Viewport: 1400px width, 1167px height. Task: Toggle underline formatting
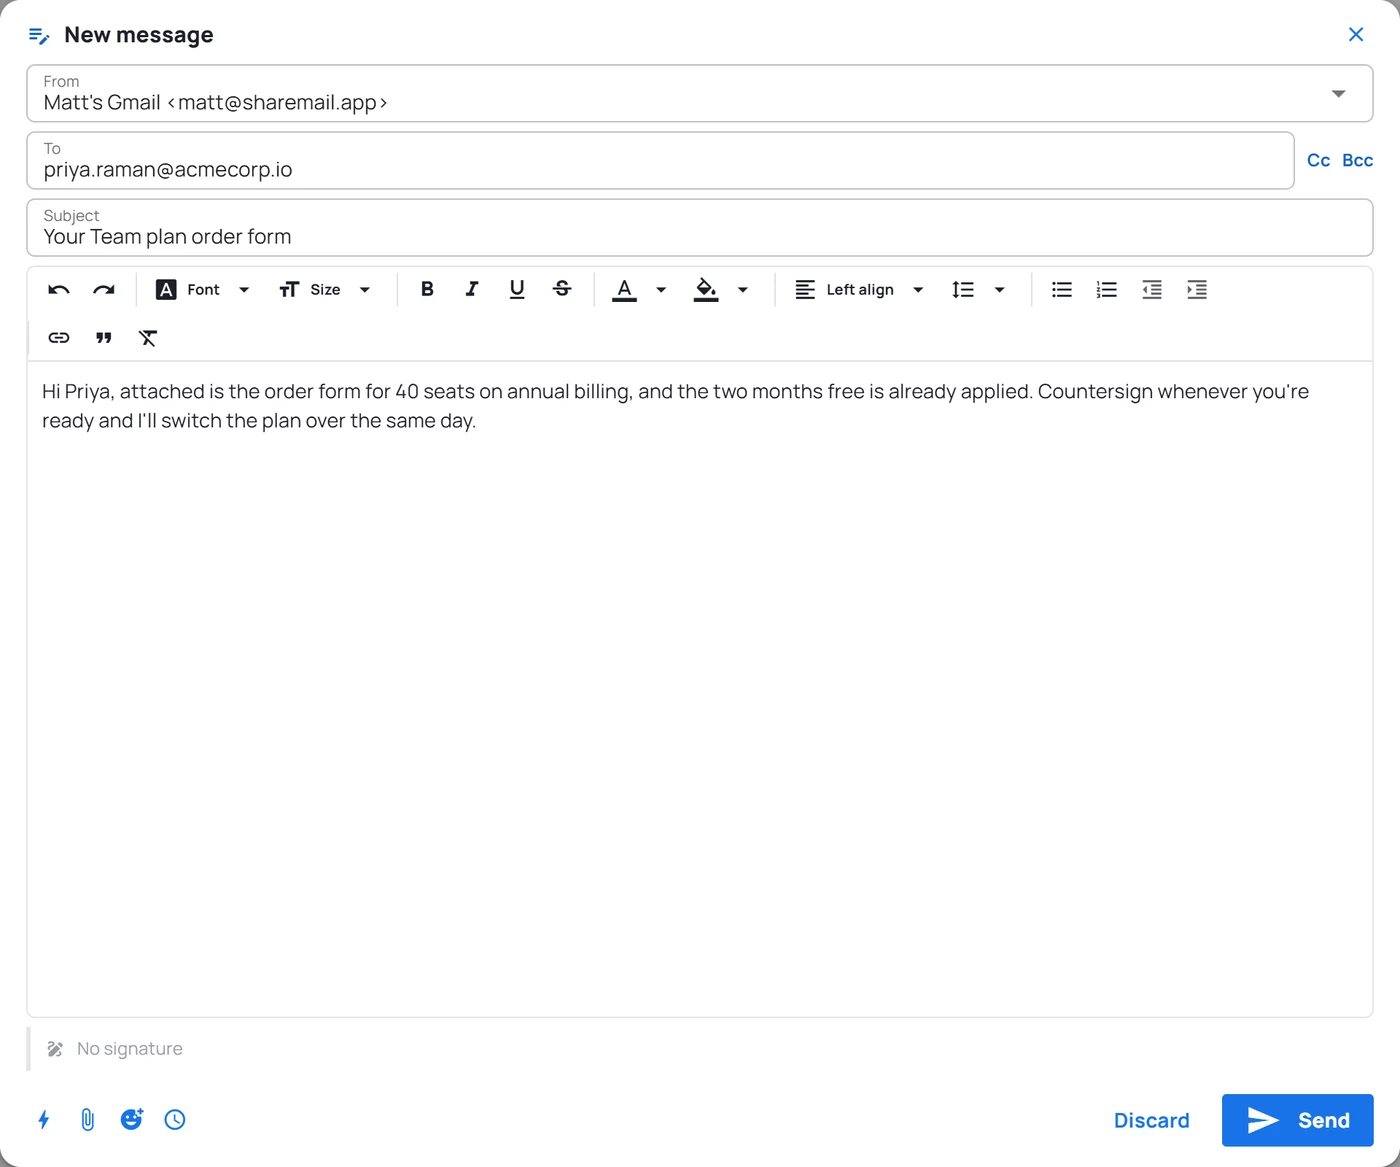[x=517, y=289]
